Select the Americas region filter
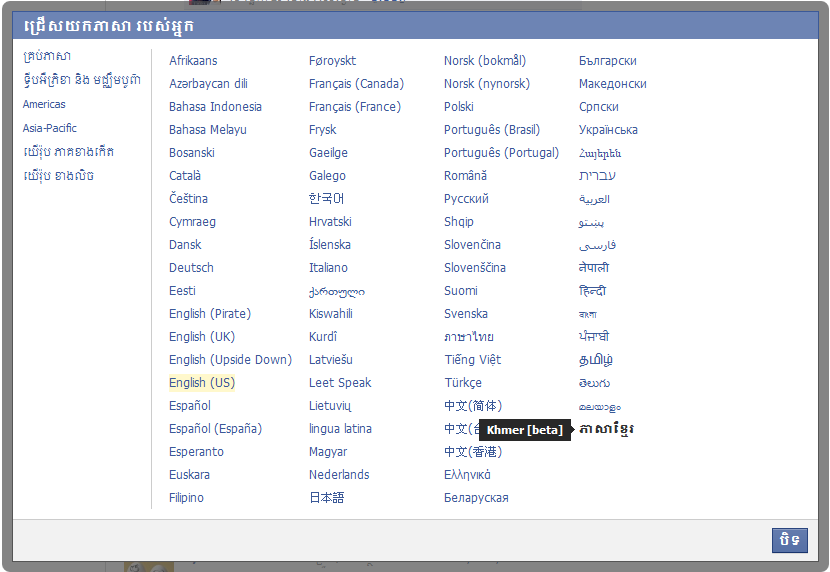The image size is (830, 572). (x=44, y=104)
